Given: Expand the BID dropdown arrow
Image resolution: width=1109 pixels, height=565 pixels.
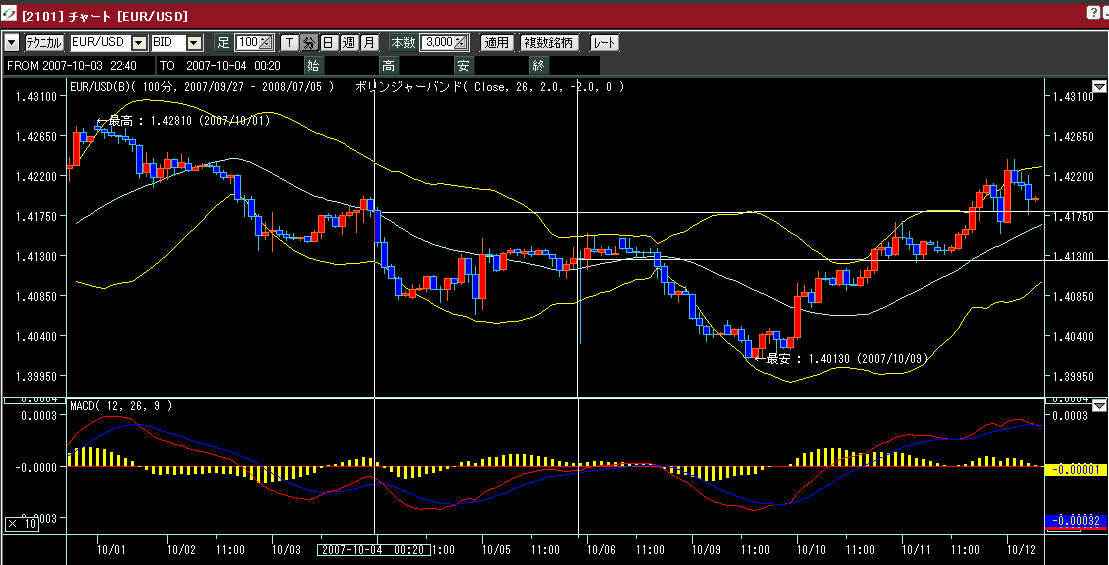Looking at the screenshot, I should [194, 43].
